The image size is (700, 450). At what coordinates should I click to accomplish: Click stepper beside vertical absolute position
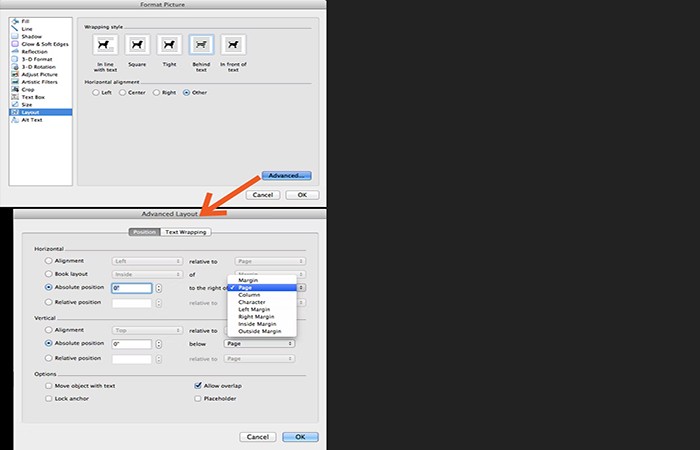pyautogui.click(x=158, y=344)
